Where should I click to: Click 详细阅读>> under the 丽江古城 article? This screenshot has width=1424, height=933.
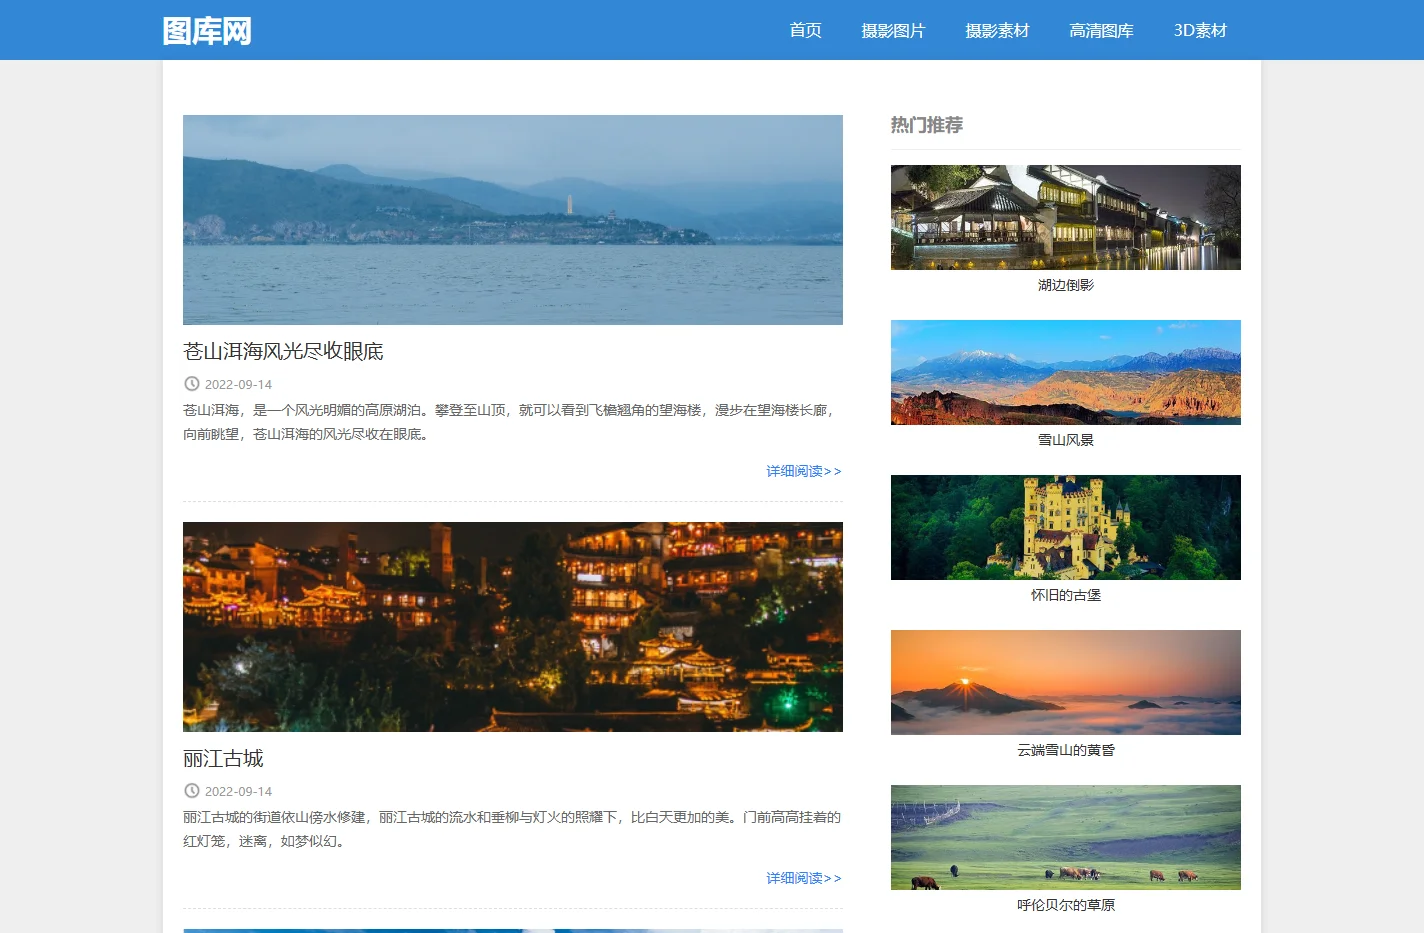[804, 878]
